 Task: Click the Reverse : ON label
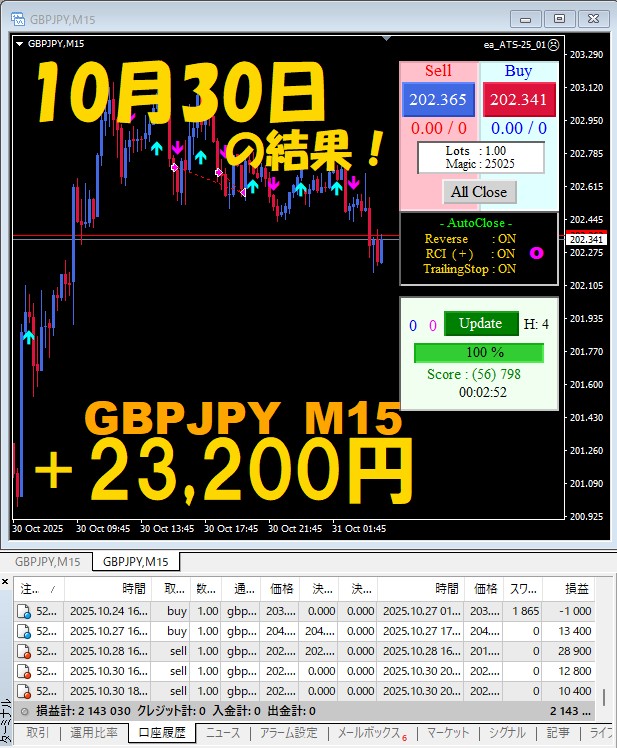[x=470, y=239]
